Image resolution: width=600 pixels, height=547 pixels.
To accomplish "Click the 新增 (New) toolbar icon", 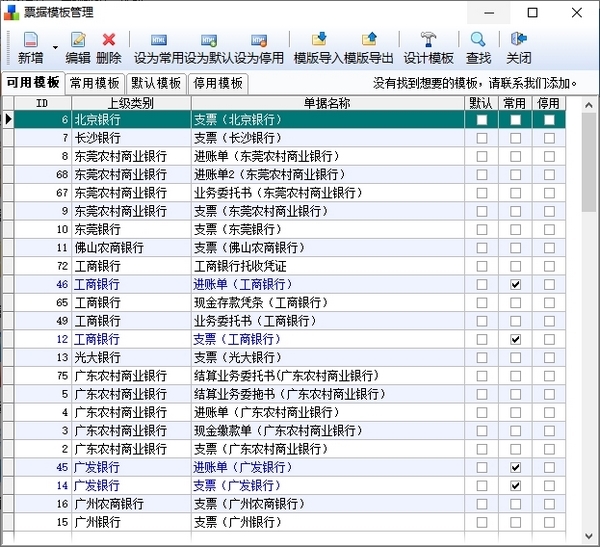I will coord(31,39).
